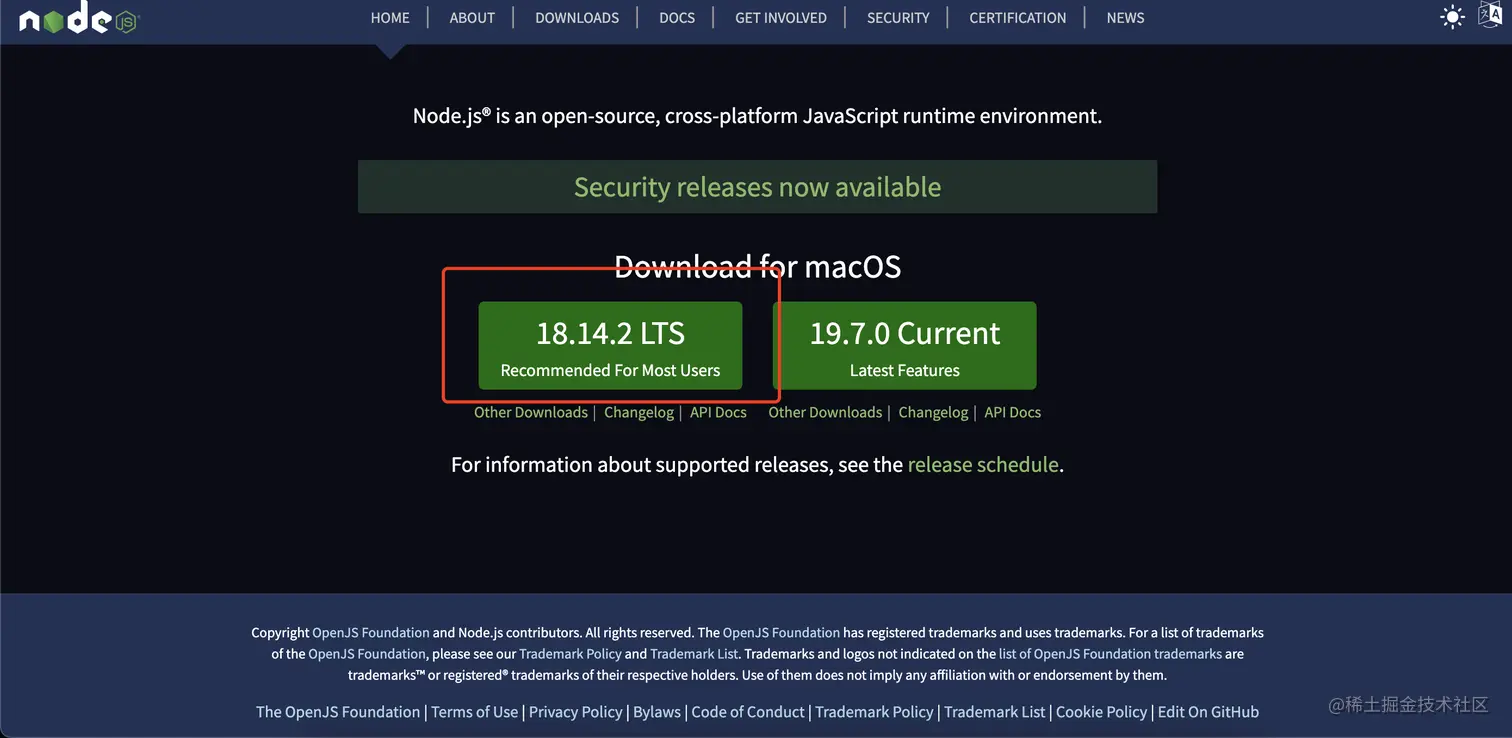1512x738 pixels.
Task: Toggle dark mode with the sun icon
Action: coord(1452,17)
